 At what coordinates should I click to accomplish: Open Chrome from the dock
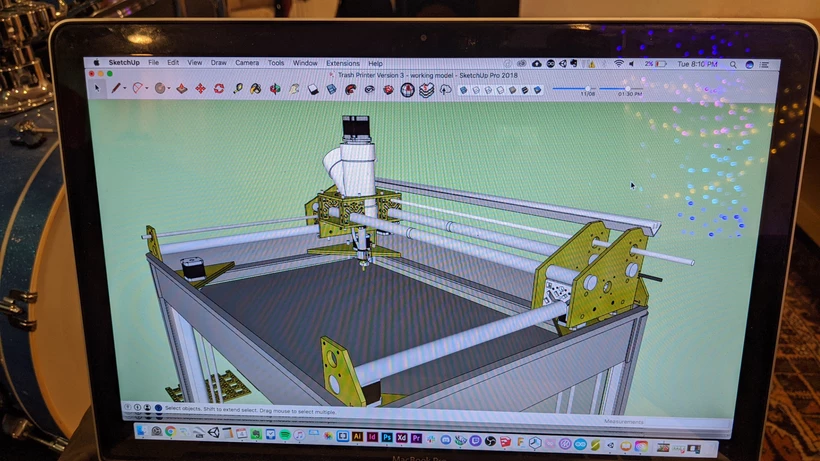coord(170,432)
